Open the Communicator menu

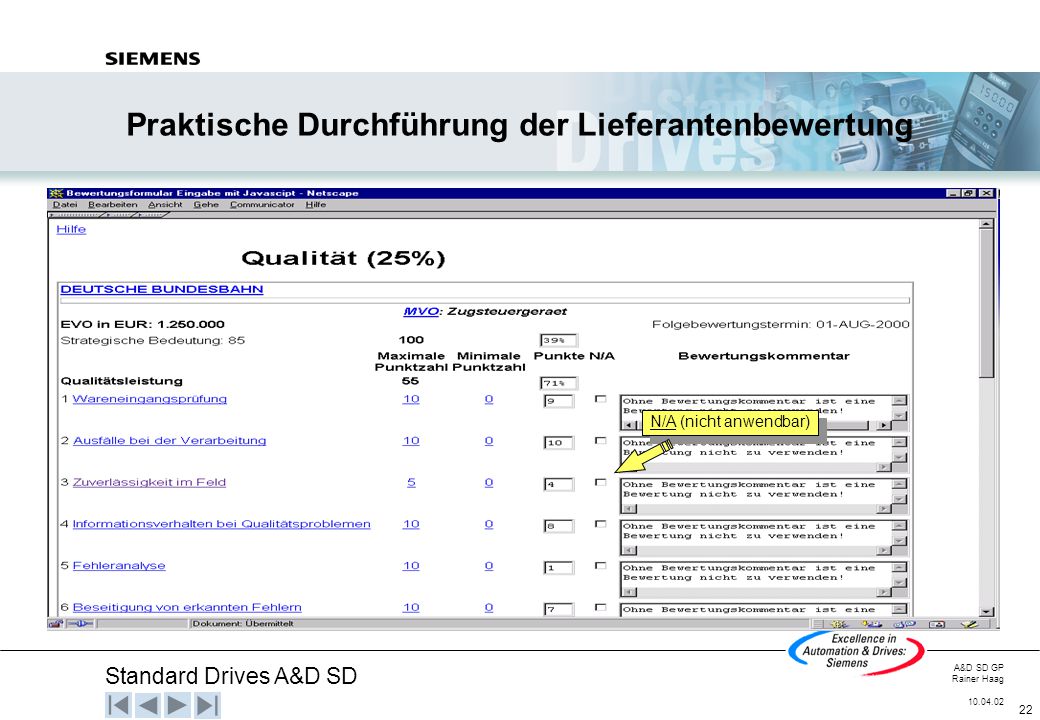pyautogui.click(x=262, y=205)
